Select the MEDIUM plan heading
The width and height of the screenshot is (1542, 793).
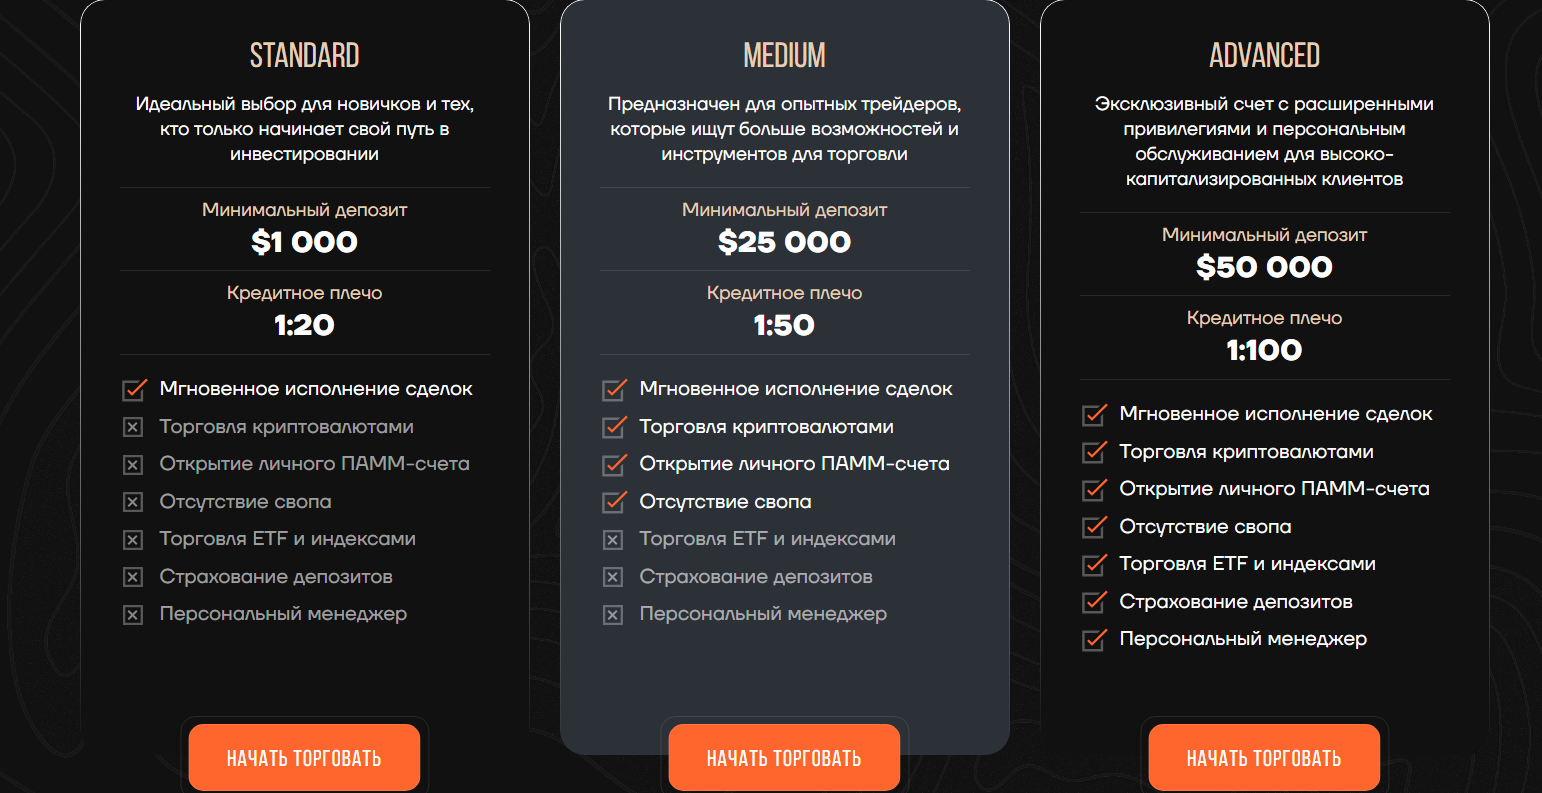point(784,55)
